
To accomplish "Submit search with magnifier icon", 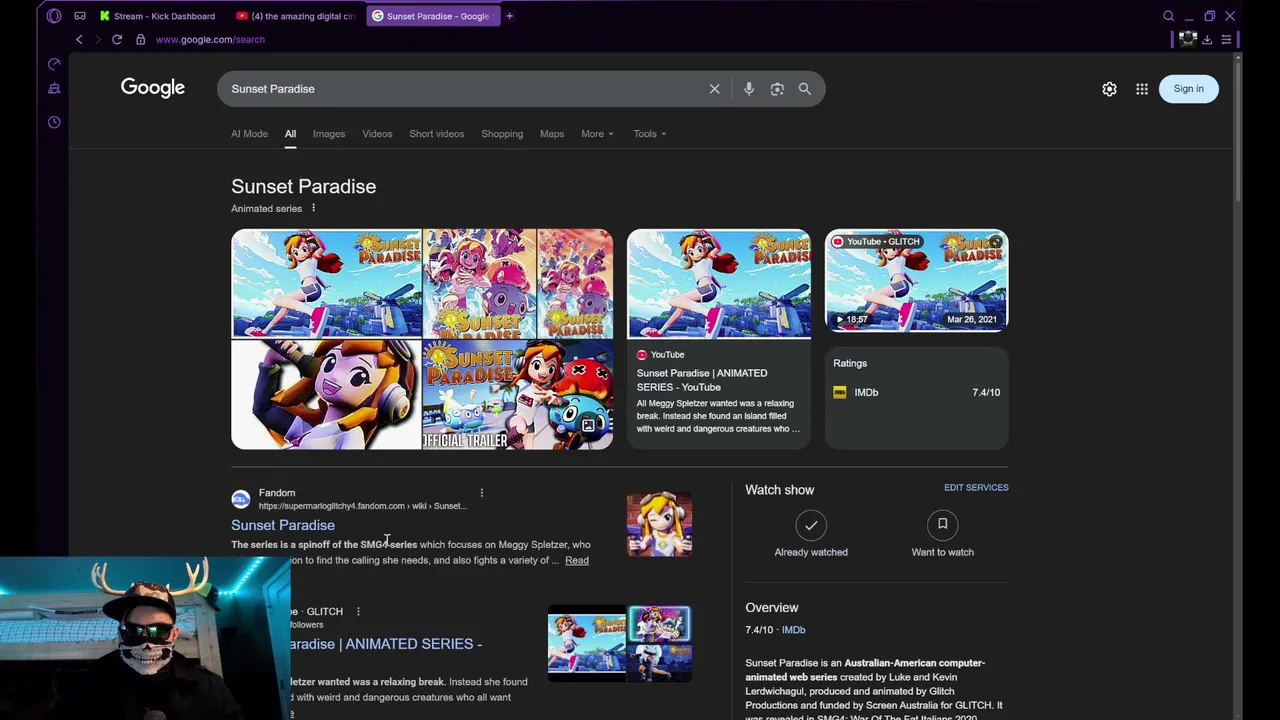I will (804, 89).
